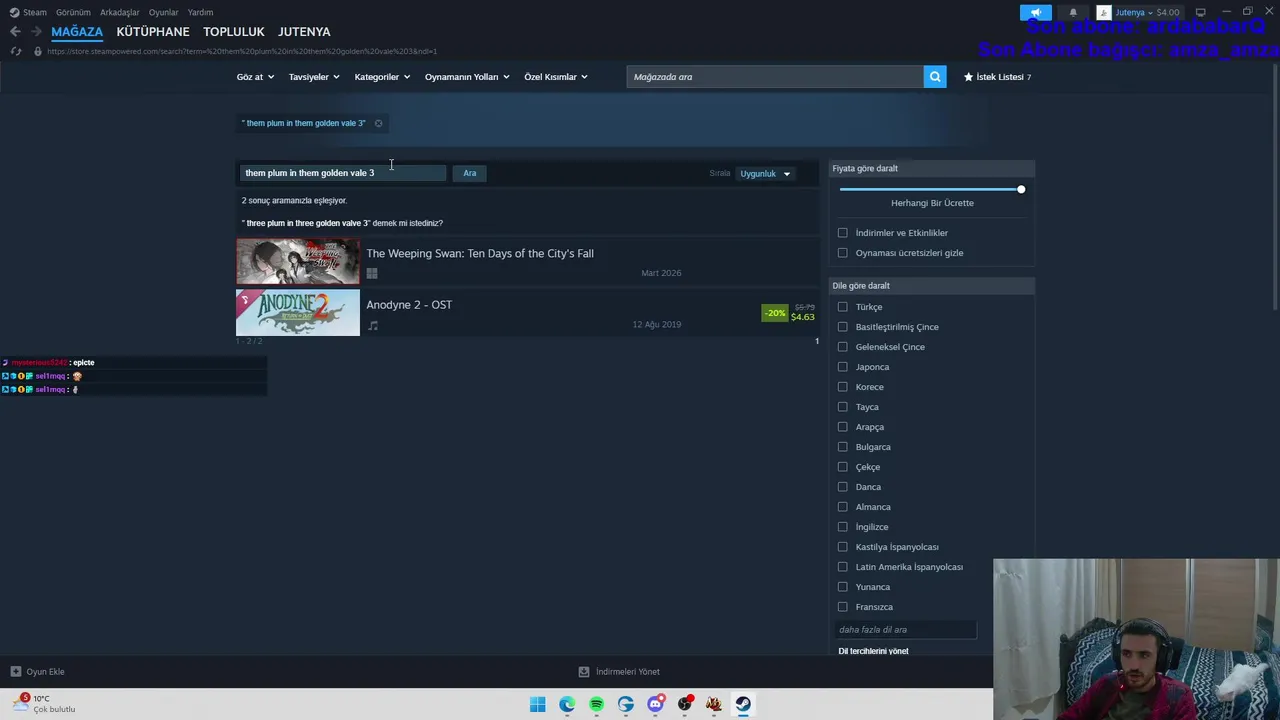
Task: Switch to Big Picture mode
Action: pos(1200,12)
